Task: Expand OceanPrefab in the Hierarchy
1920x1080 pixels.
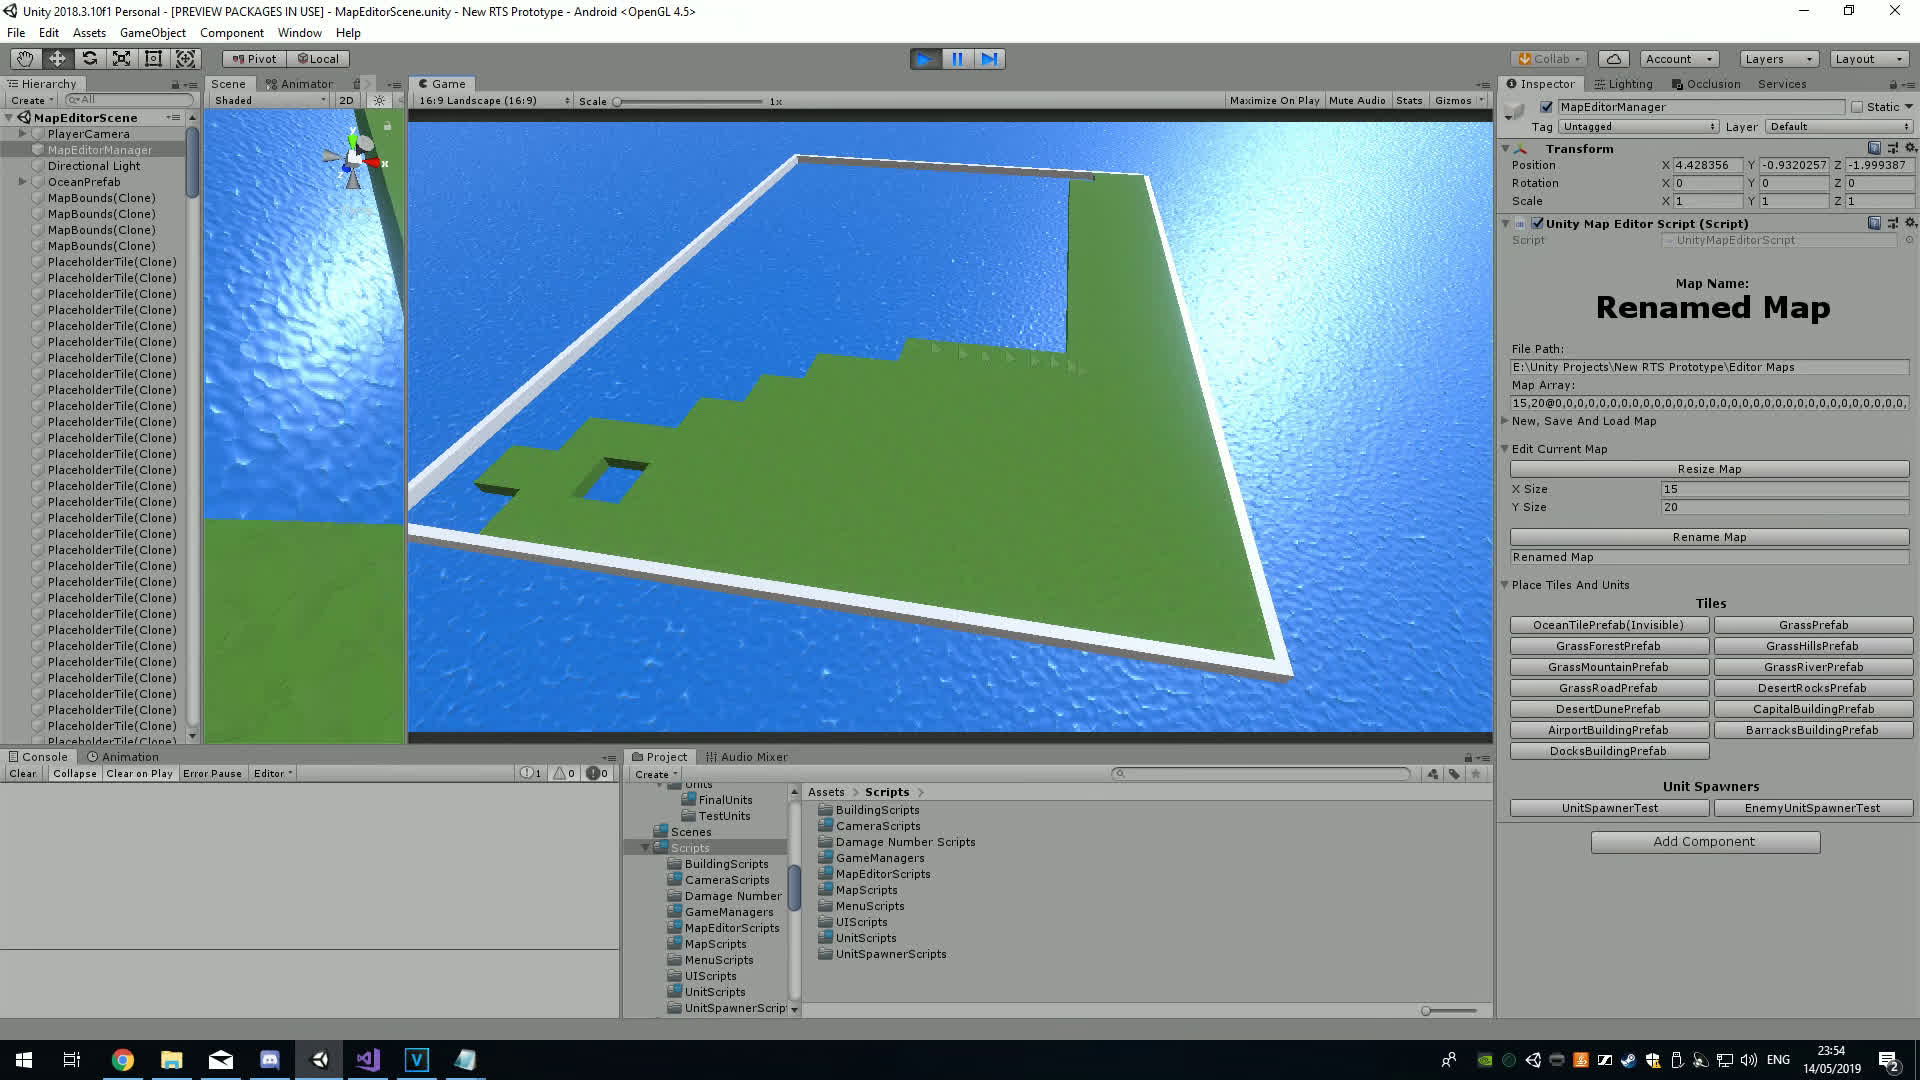Action: pos(22,182)
